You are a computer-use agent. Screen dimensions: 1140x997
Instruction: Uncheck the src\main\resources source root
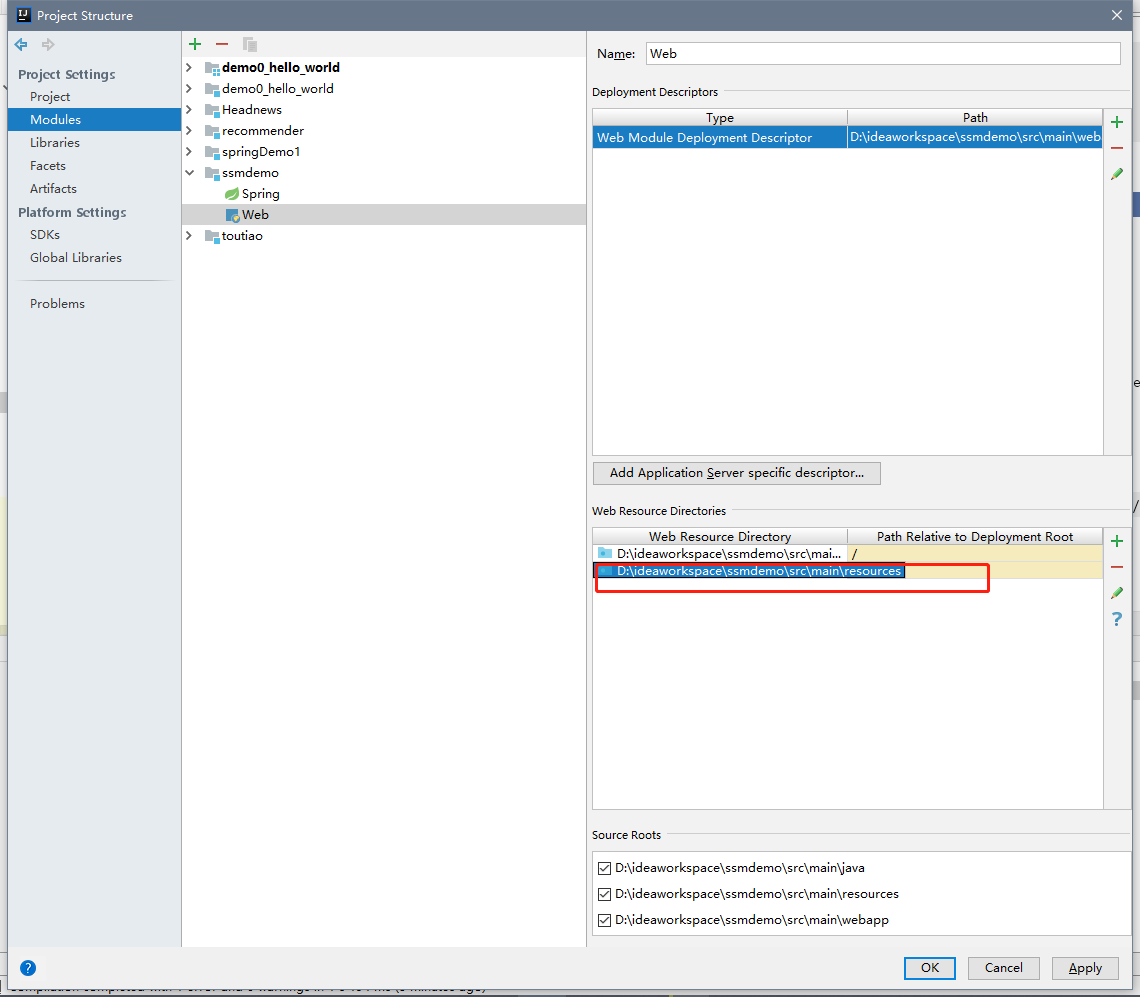click(x=604, y=894)
